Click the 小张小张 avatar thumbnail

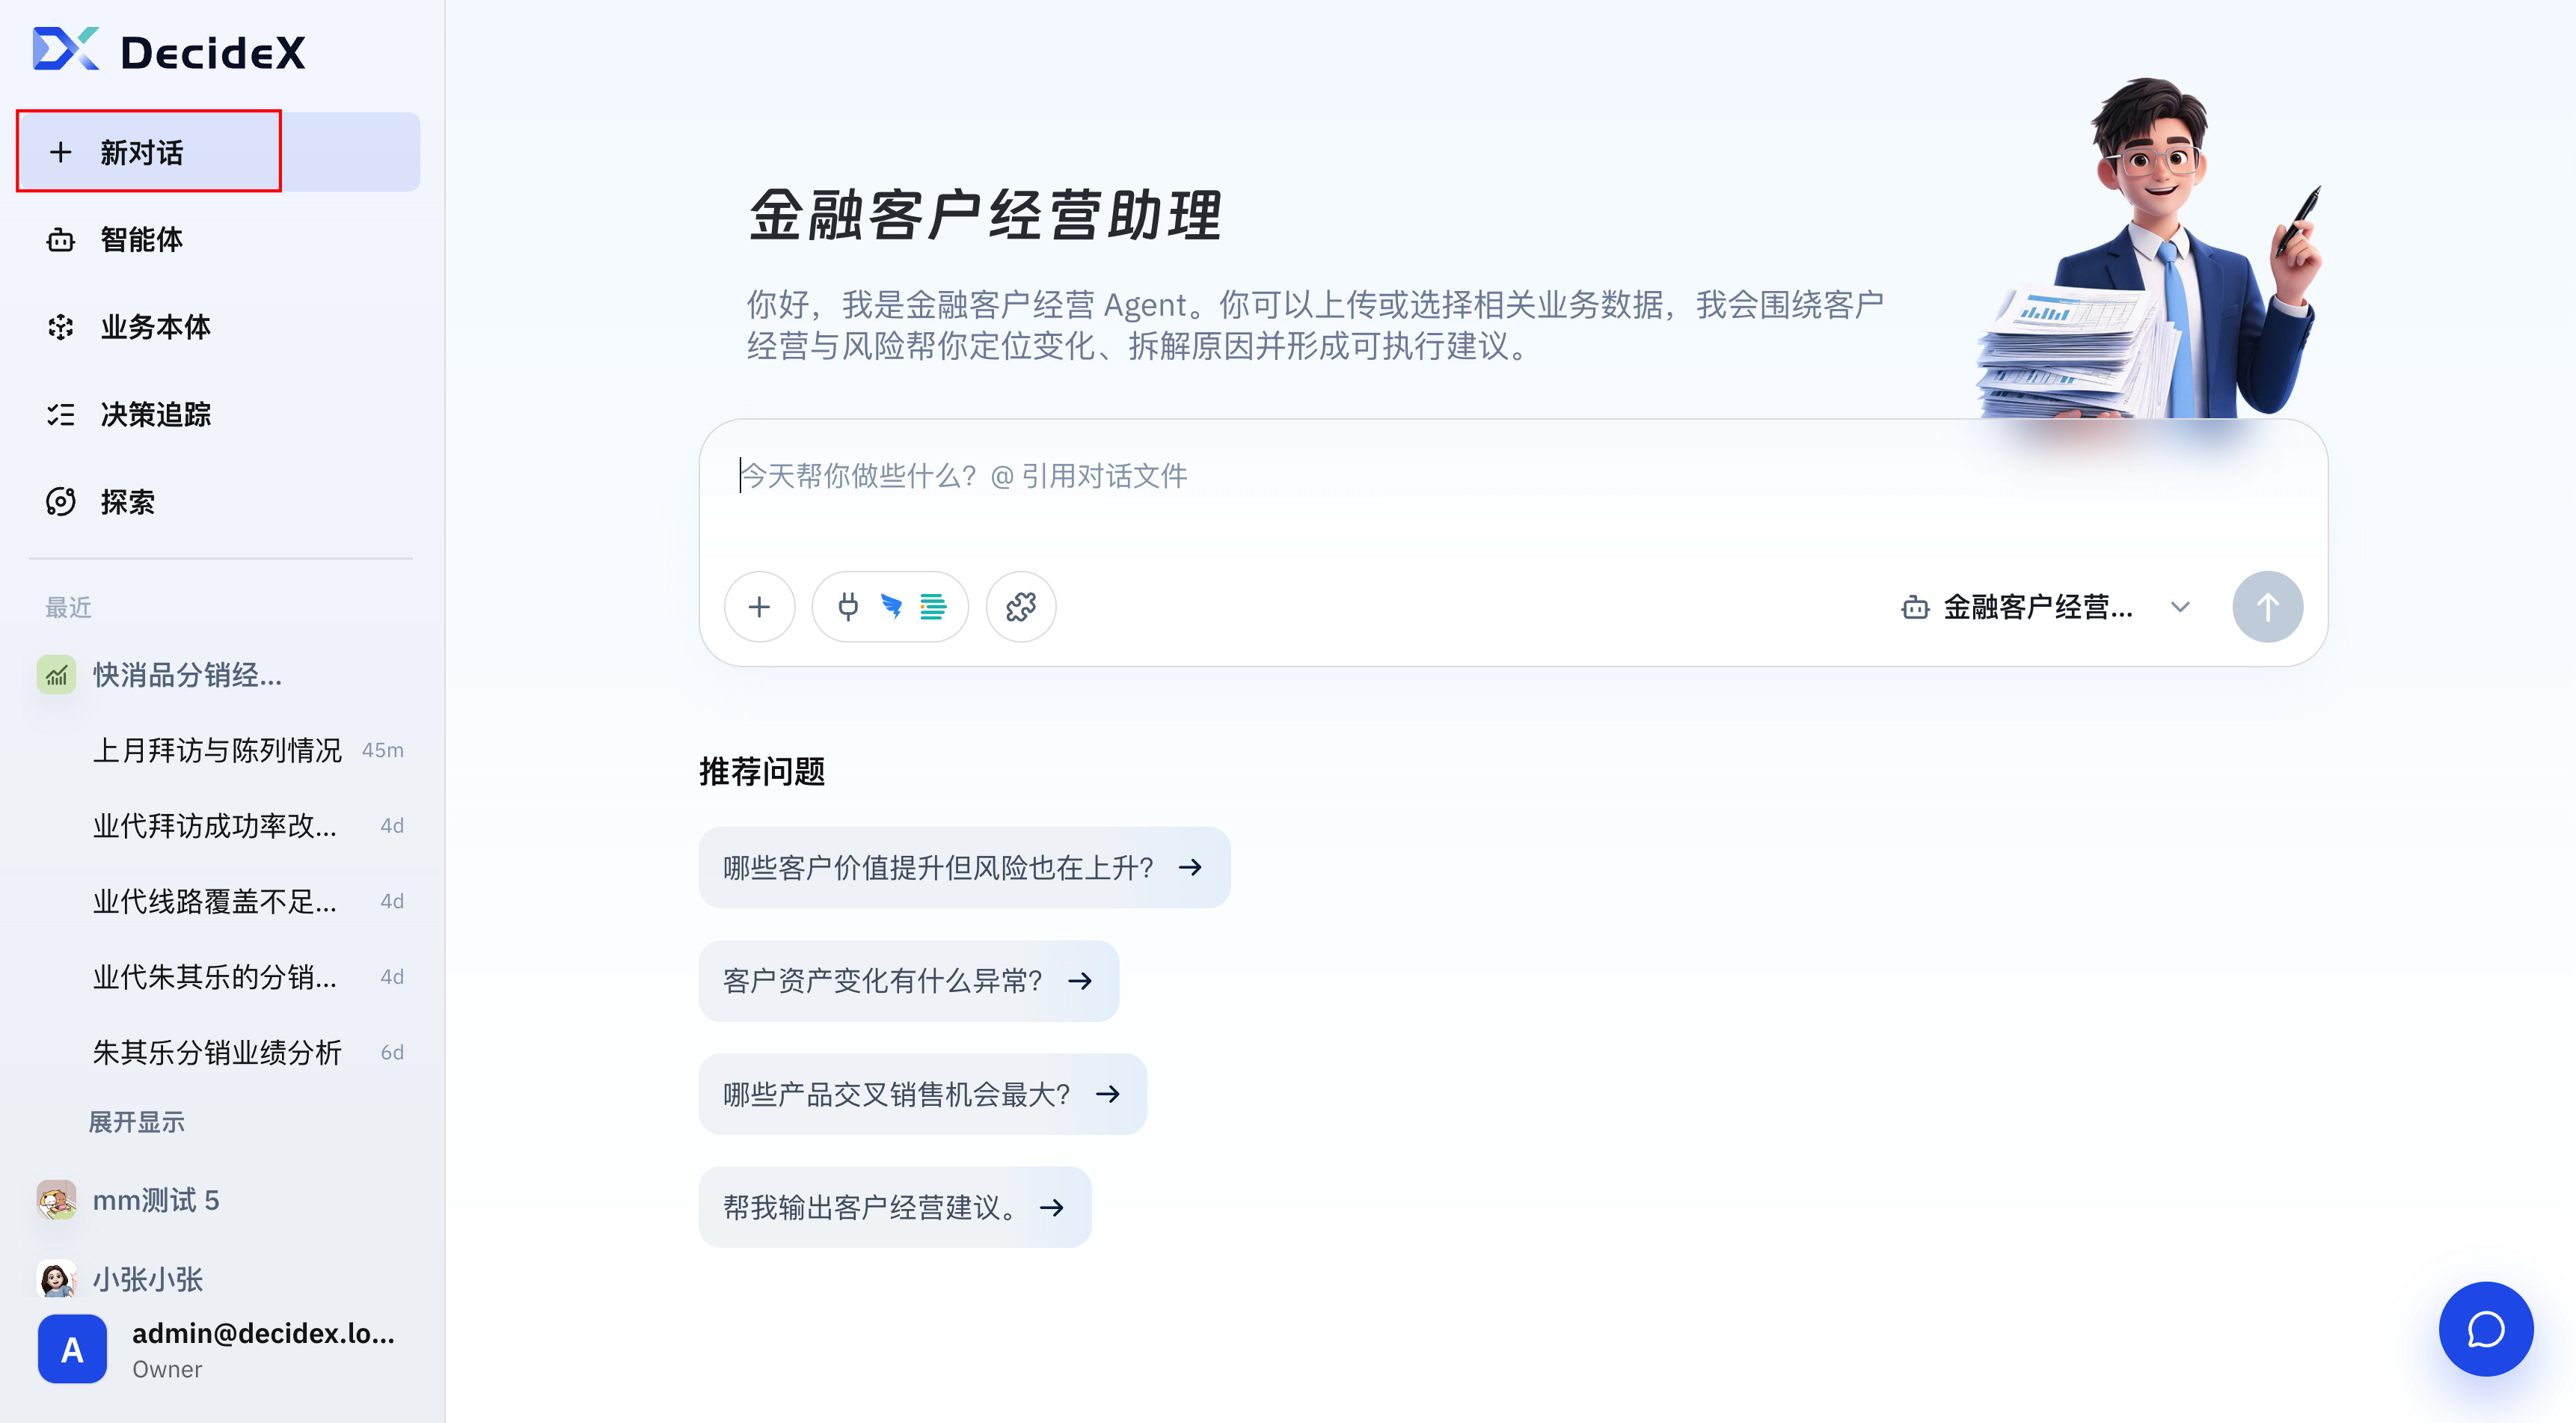(x=57, y=1278)
